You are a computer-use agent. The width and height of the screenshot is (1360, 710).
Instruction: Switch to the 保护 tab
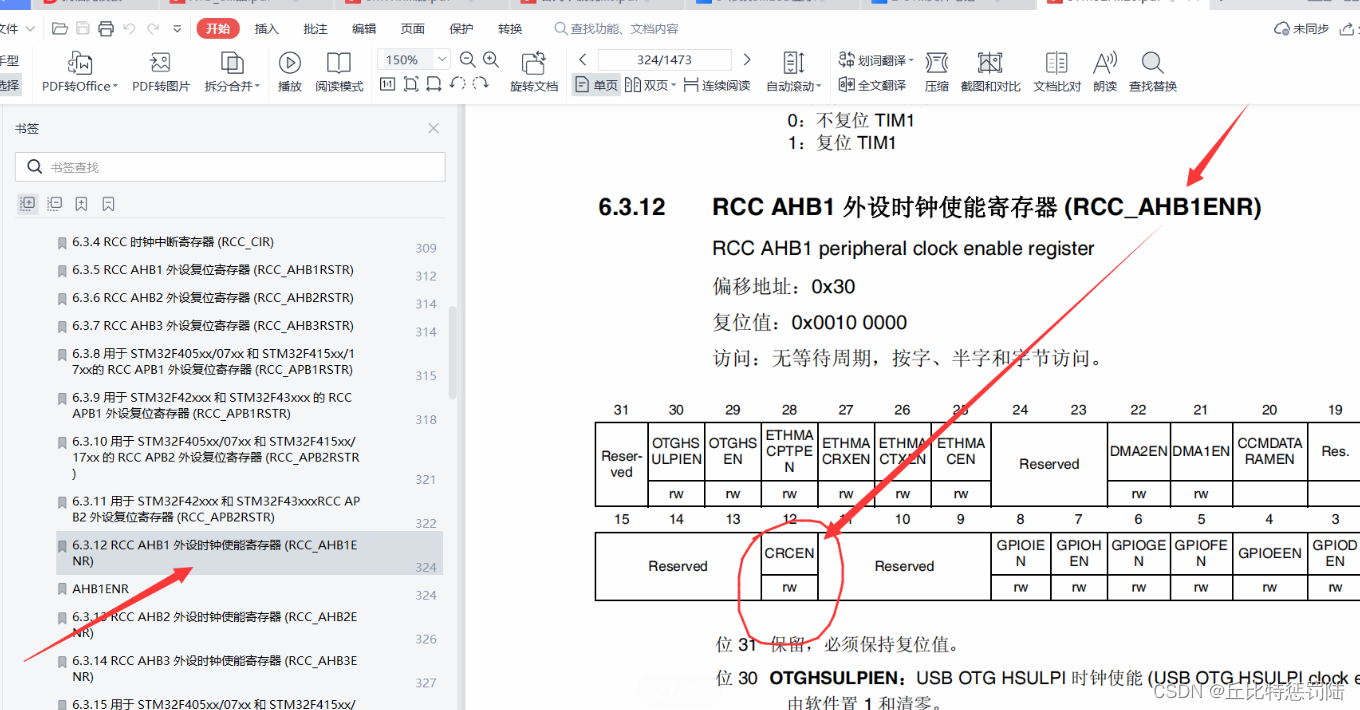click(x=462, y=29)
